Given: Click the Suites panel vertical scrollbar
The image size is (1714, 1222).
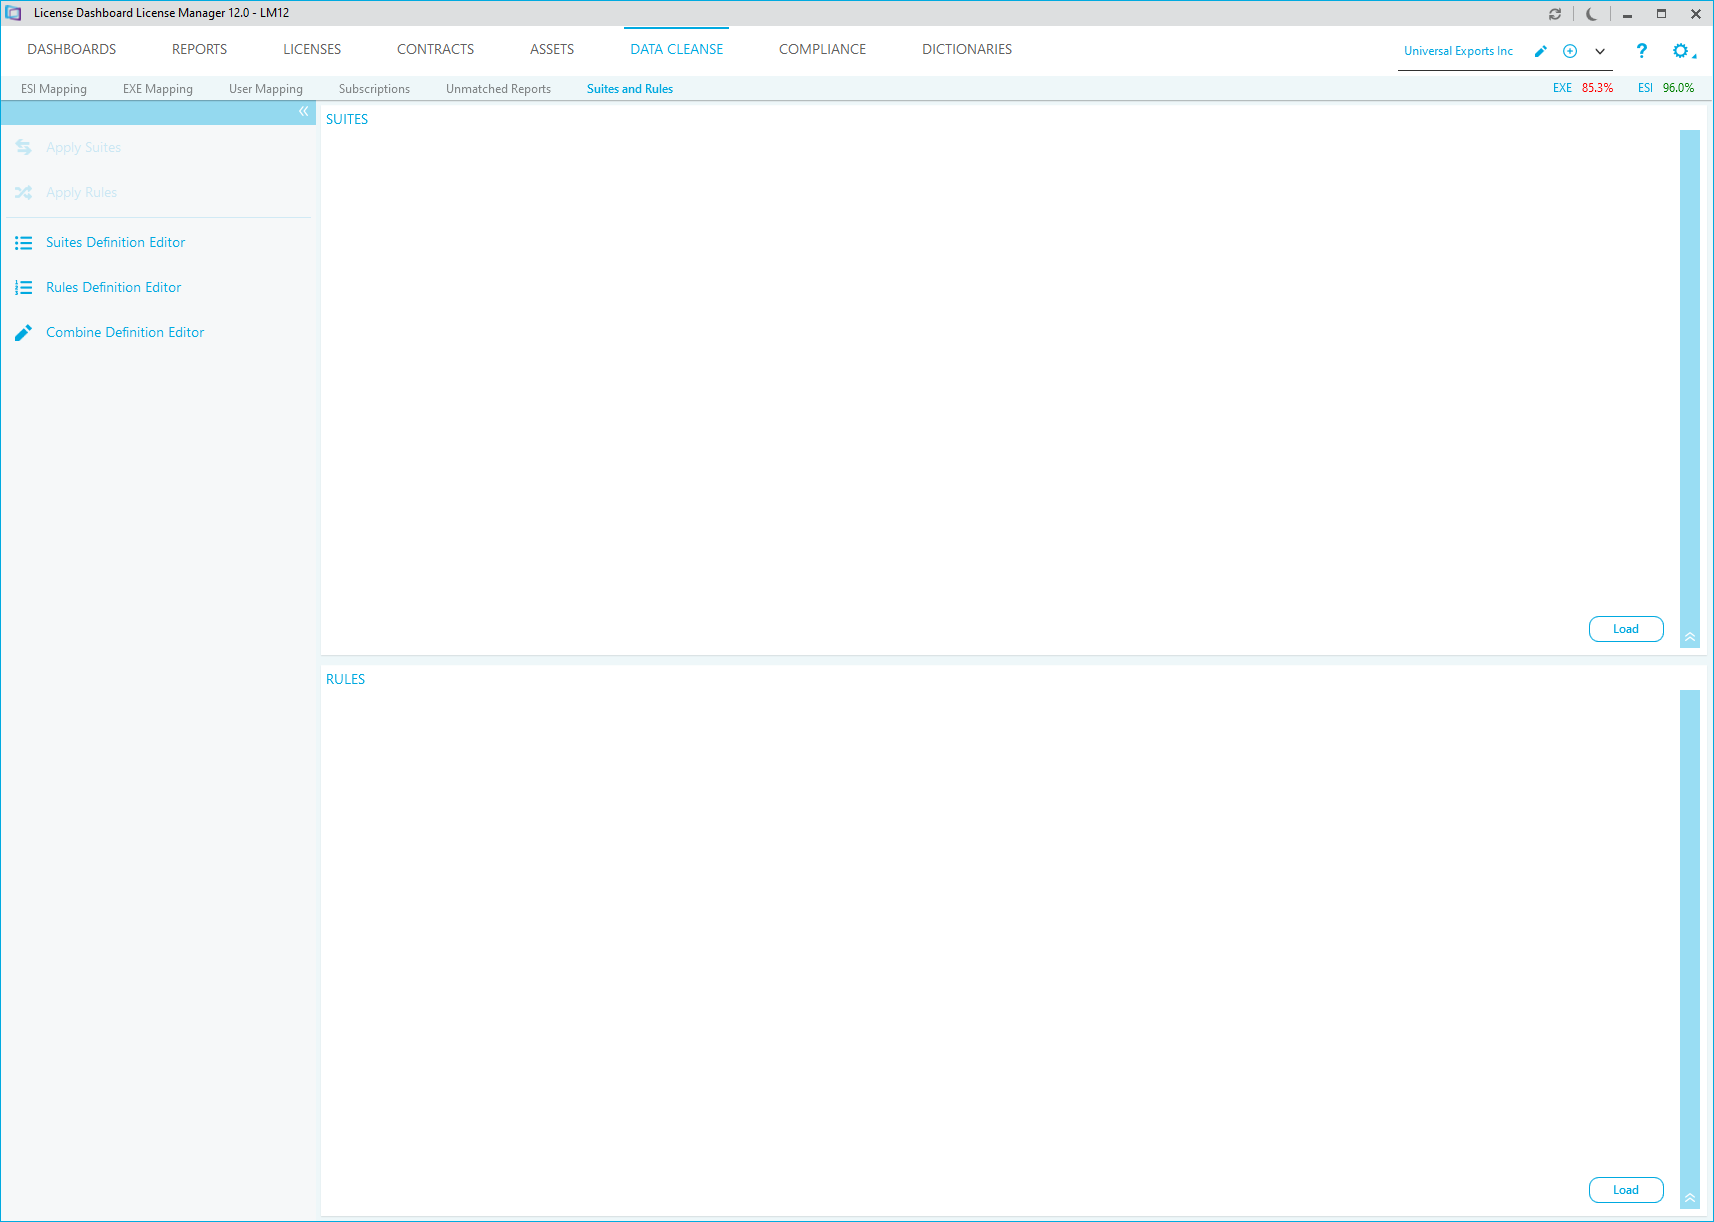Looking at the screenshot, I should [x=1690, y=380].
